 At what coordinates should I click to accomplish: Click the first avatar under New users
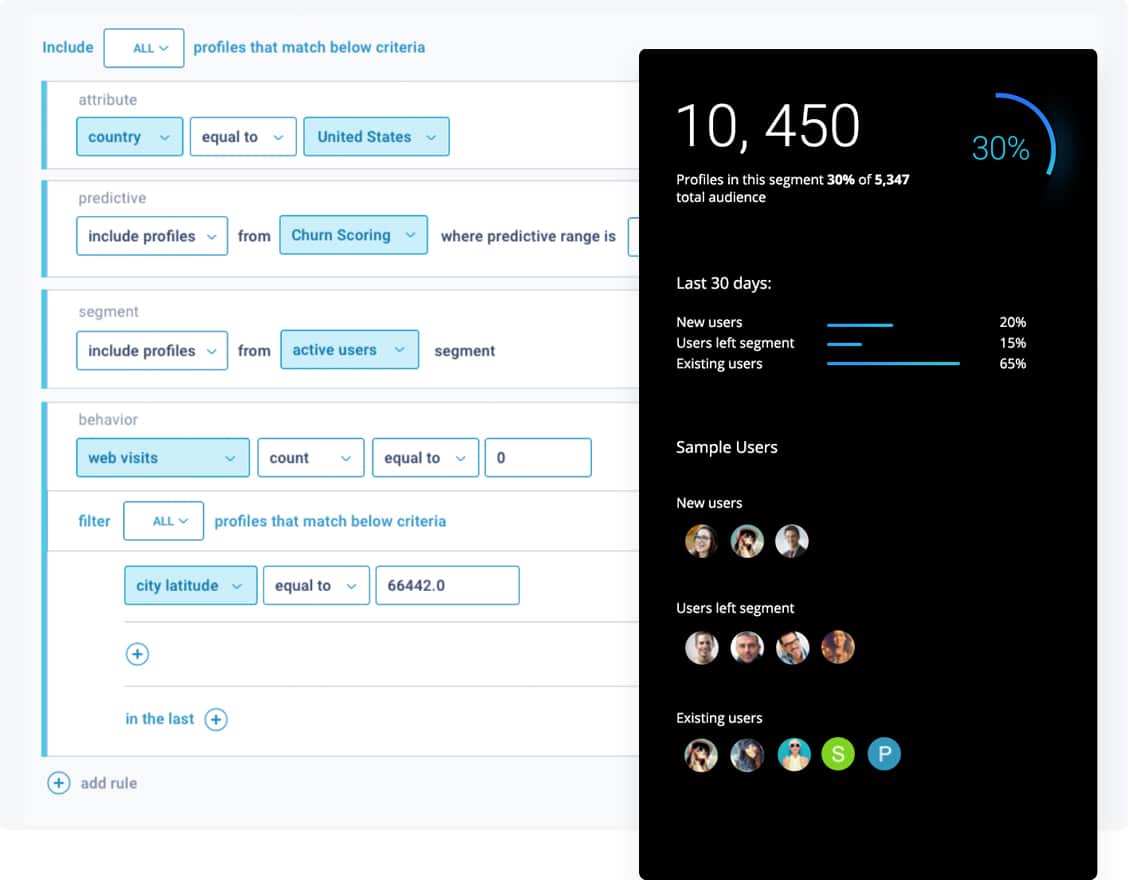701,541
